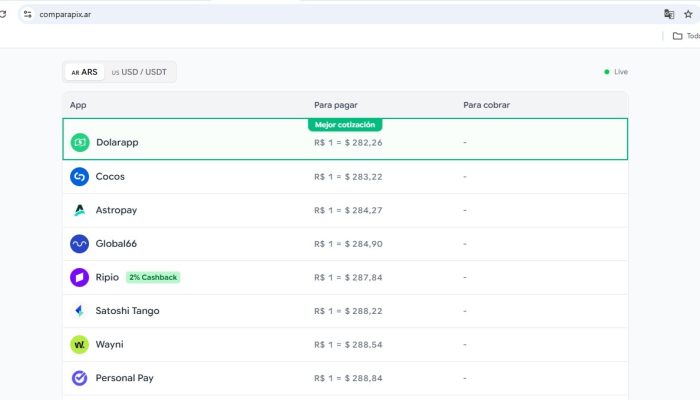Viewport: 700px width, 400px height.
Task: Click Ripio rate R$ 1 = $ 287,84
Action: [x=348, y=278]
